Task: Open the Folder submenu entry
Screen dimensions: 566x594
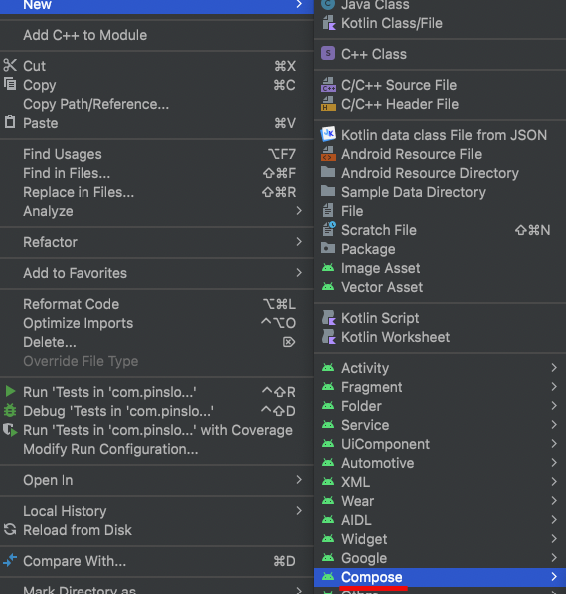Action: 440,406
